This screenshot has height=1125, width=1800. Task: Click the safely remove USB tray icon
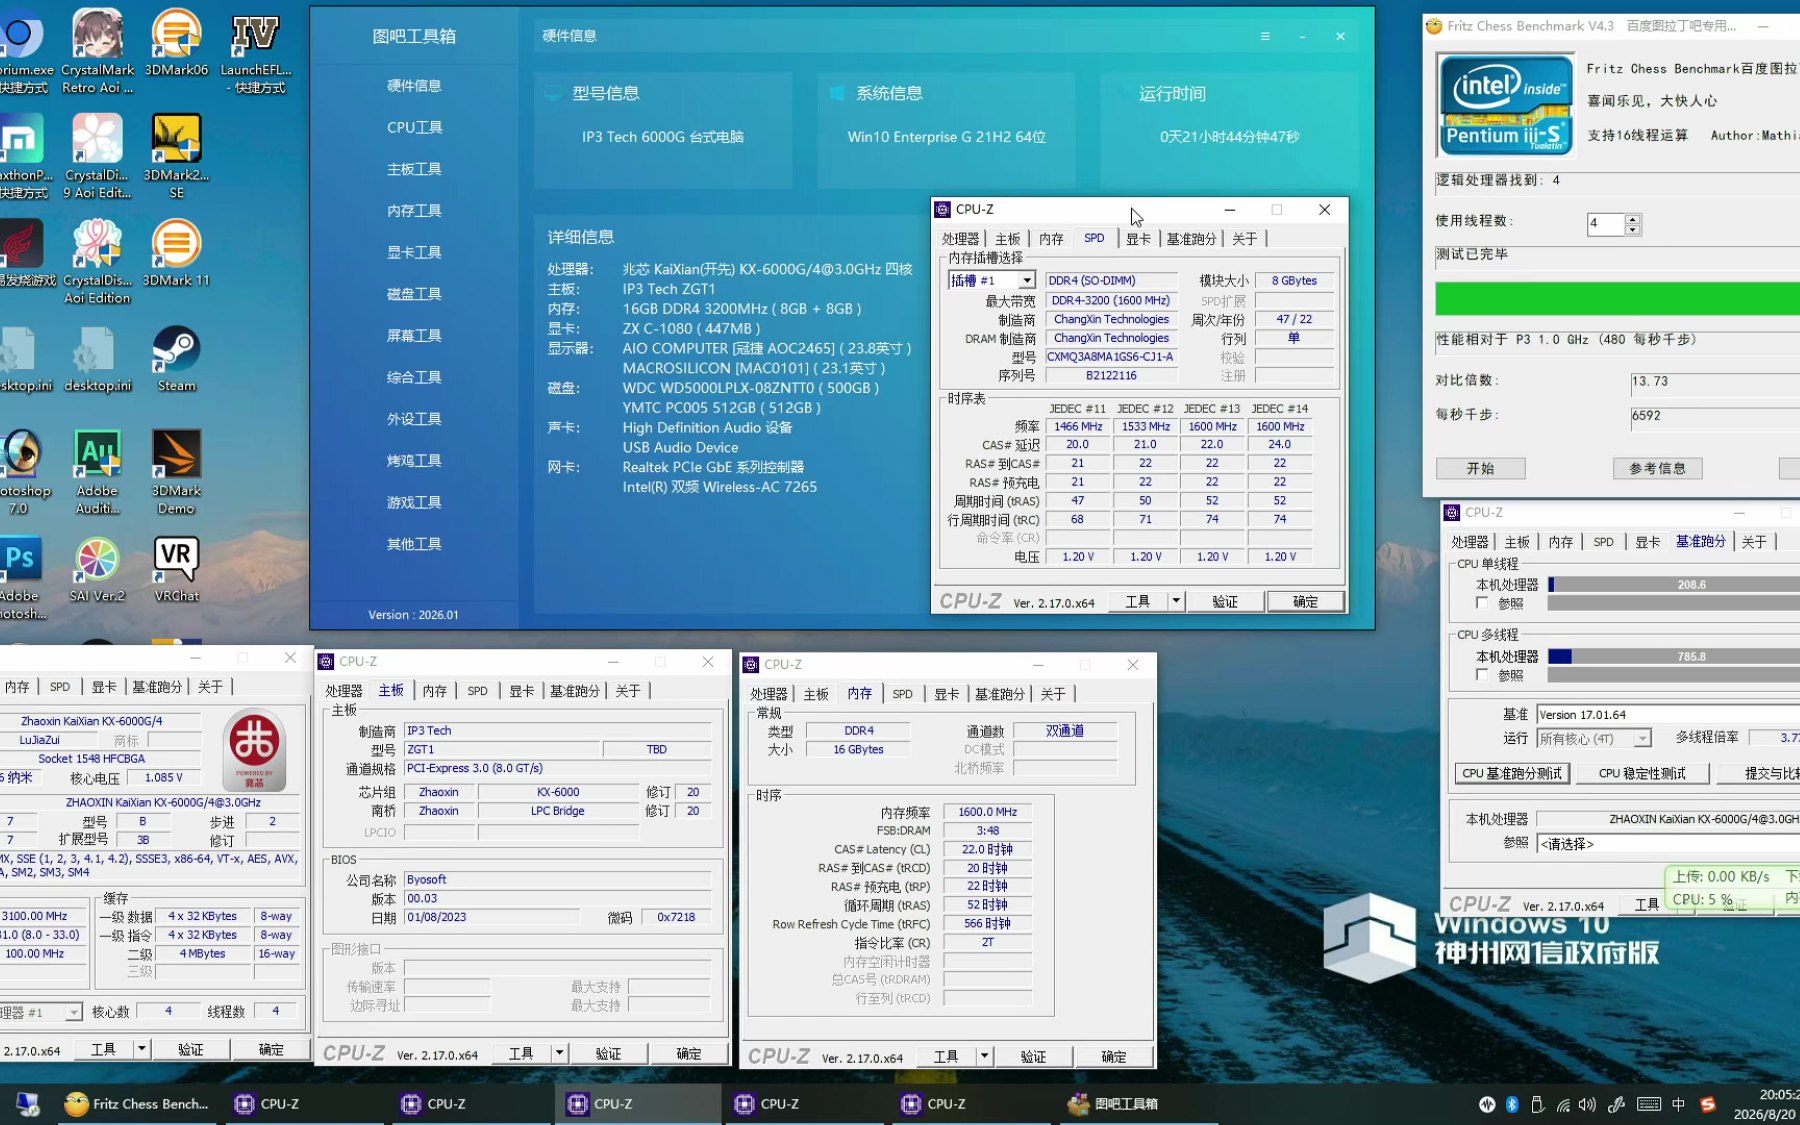tap(1537, 1104)
